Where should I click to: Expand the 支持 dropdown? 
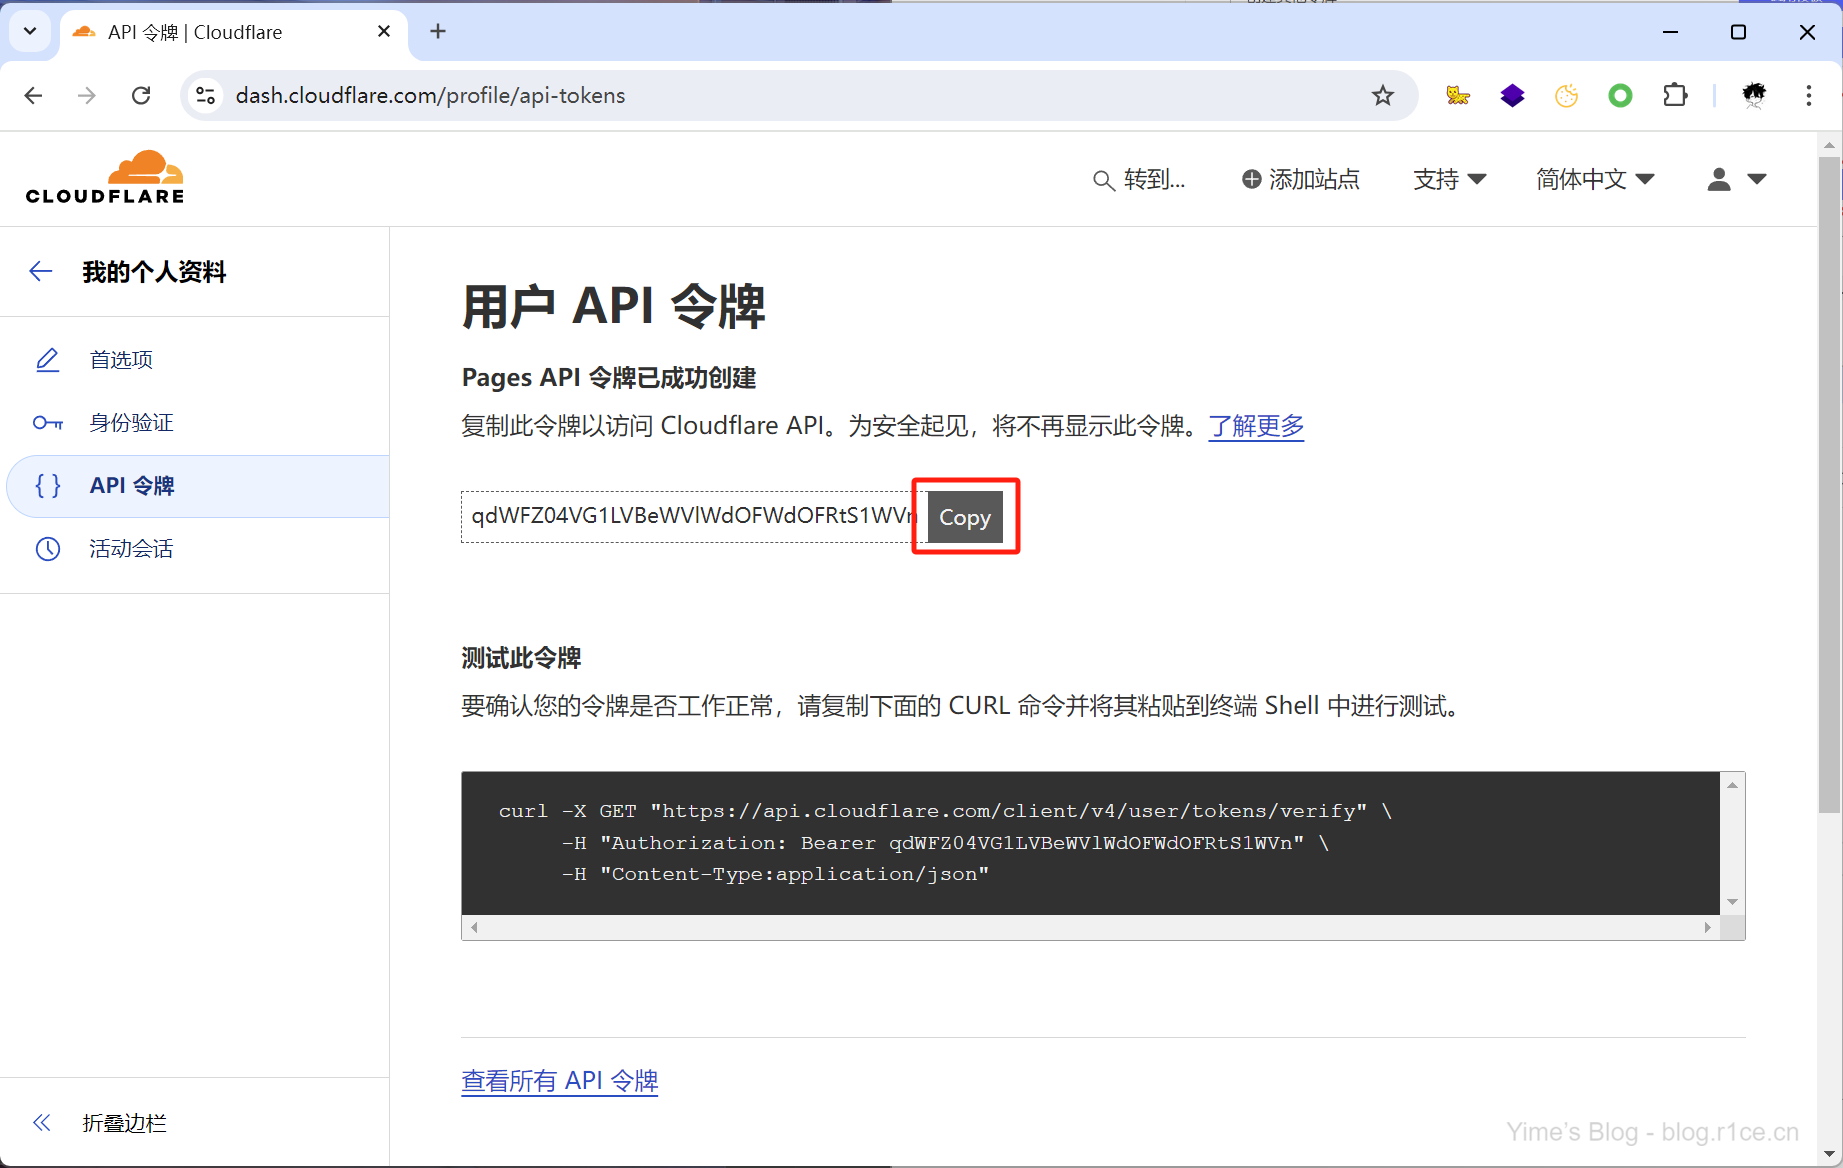[1449, 179]
